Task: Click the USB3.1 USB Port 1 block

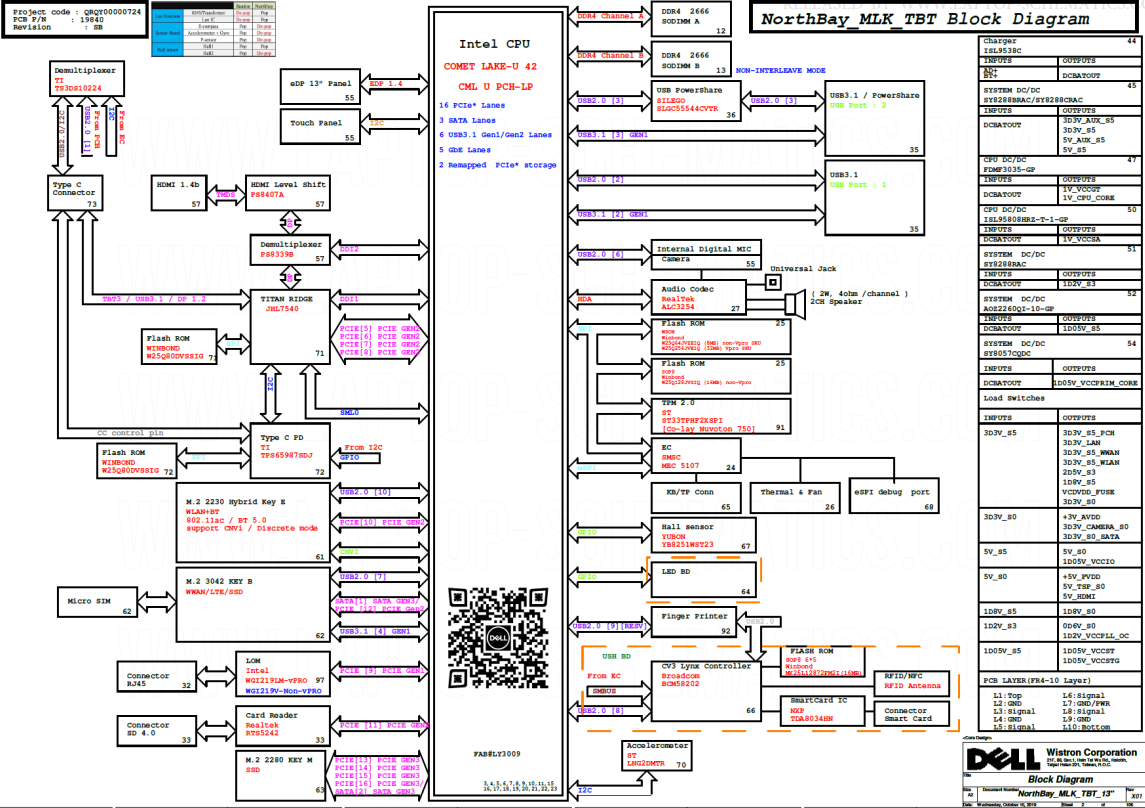Action: pos(875,199)
